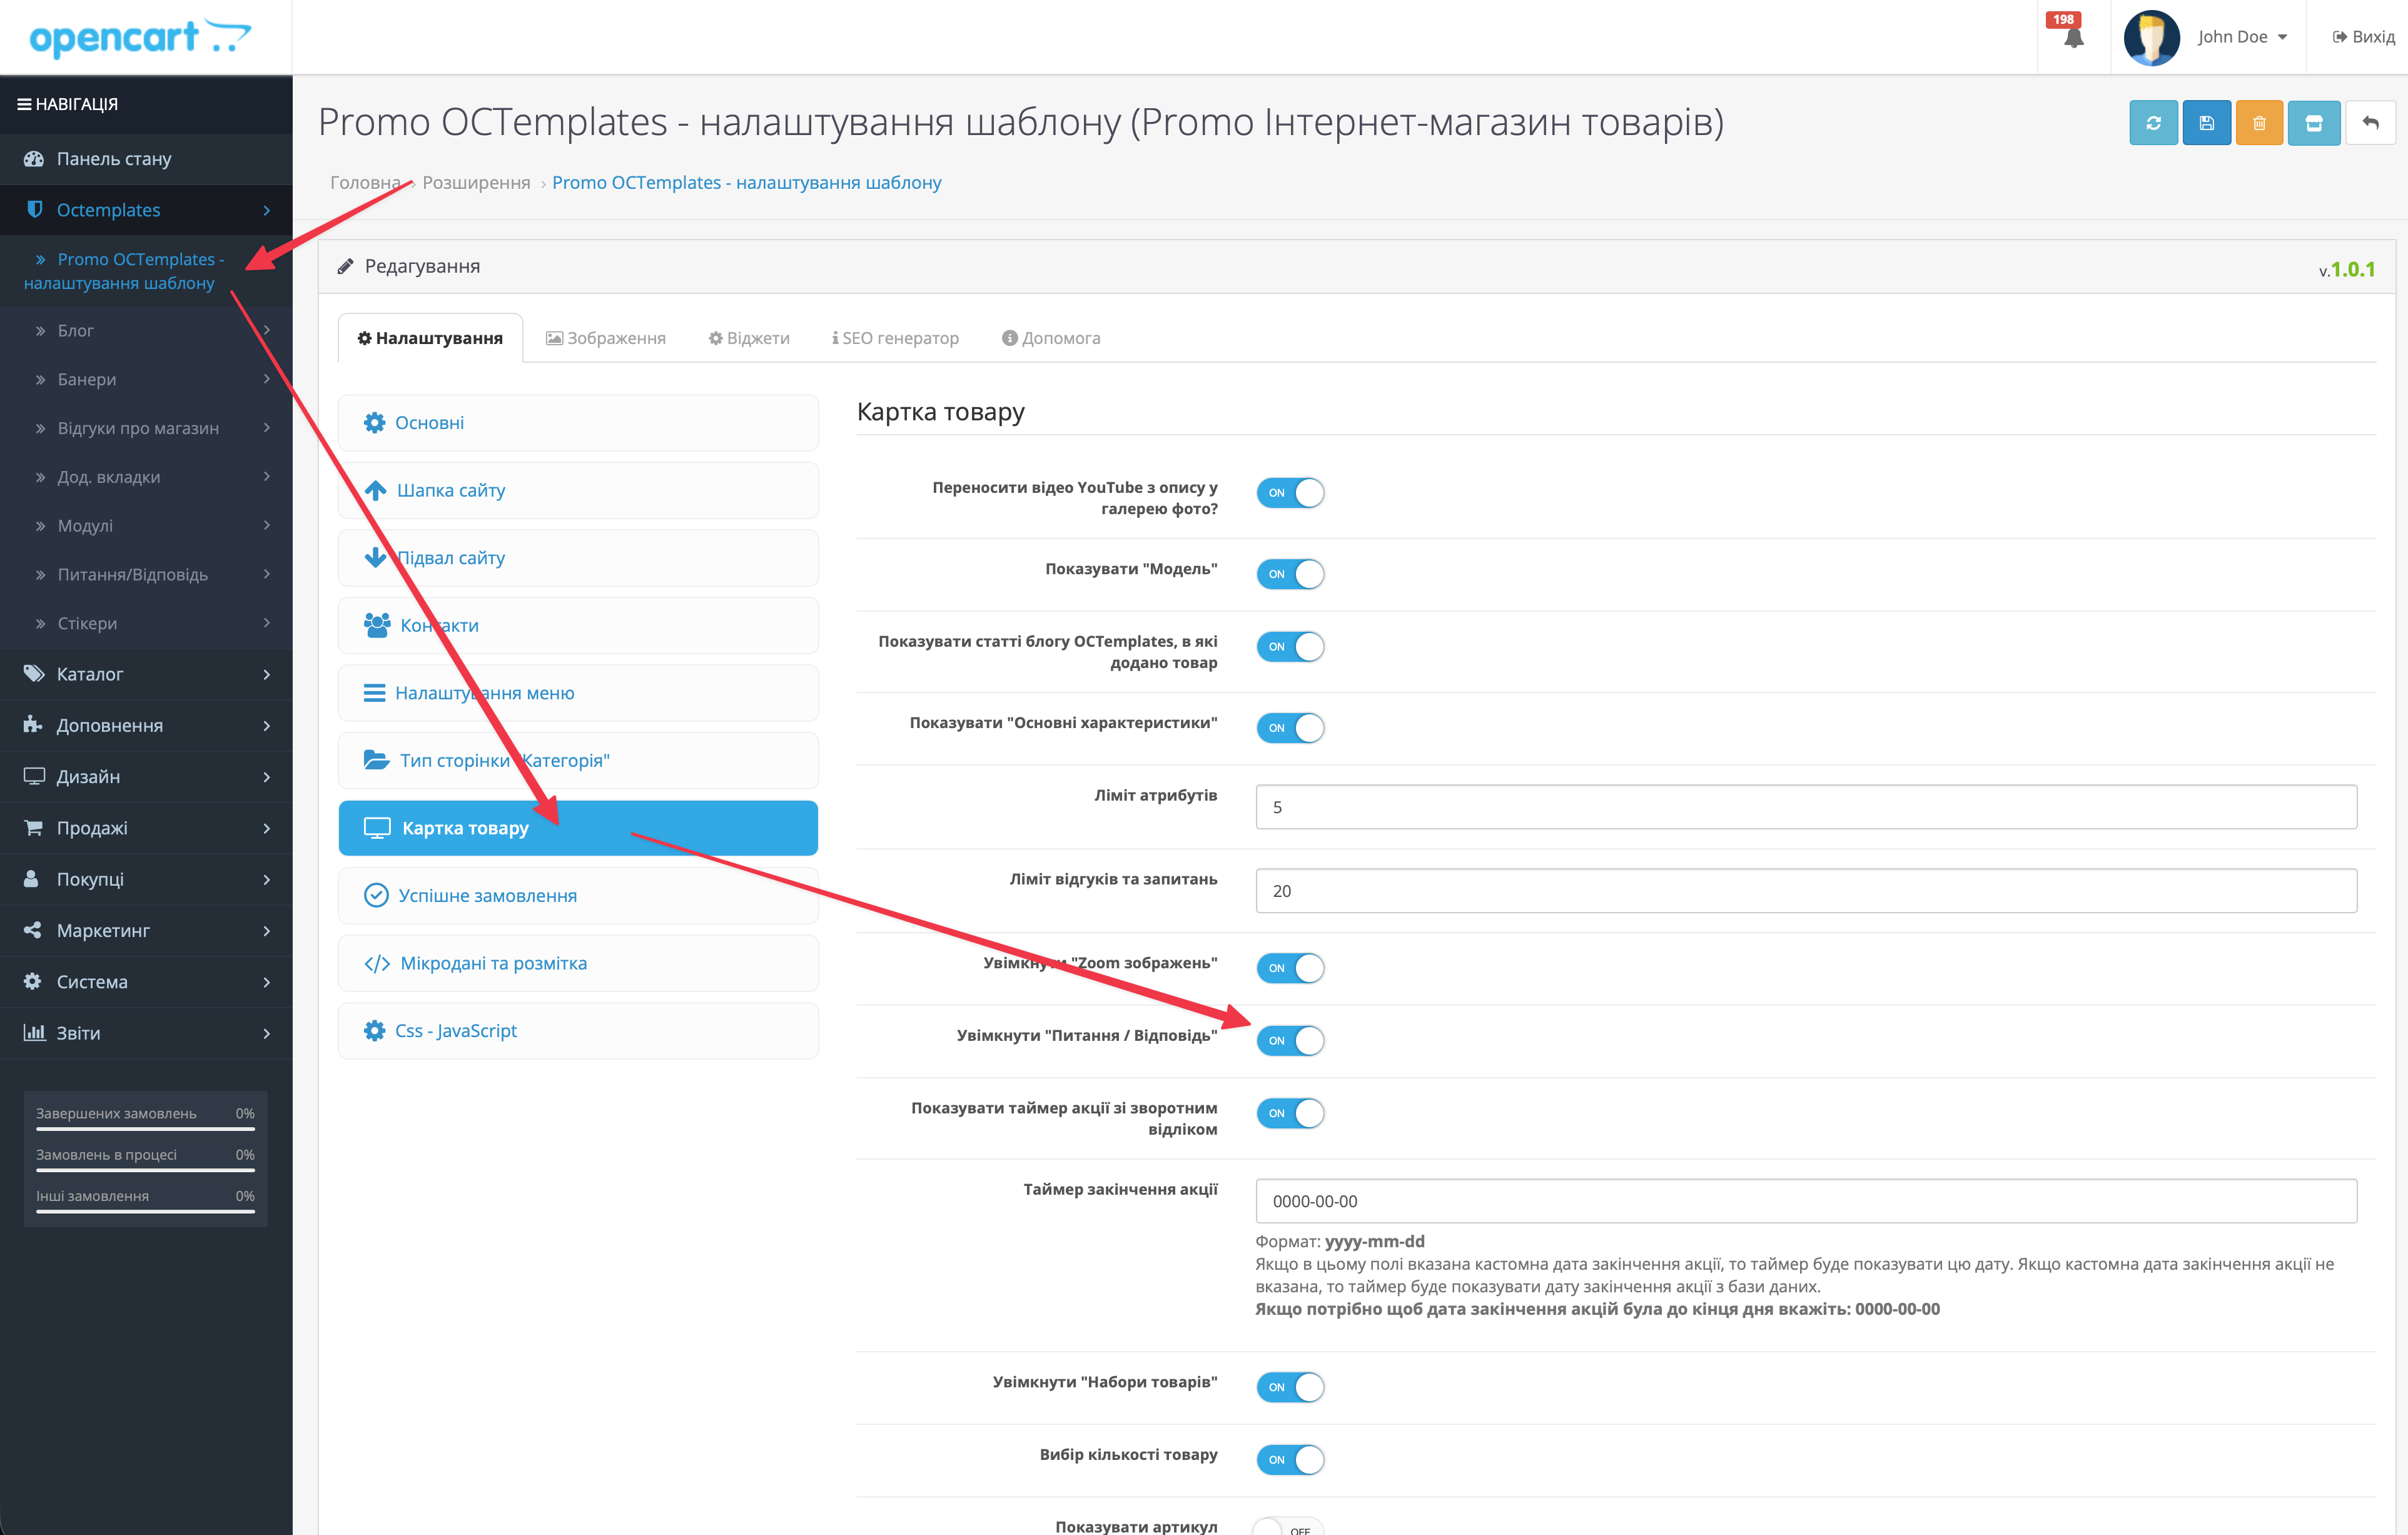Open the SEO генератор tab
Screen dimensions: 2408x1535
(x=895, y=338)
